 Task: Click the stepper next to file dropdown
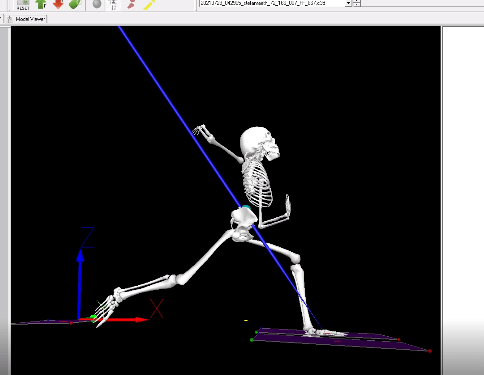(x=357, y=3)
